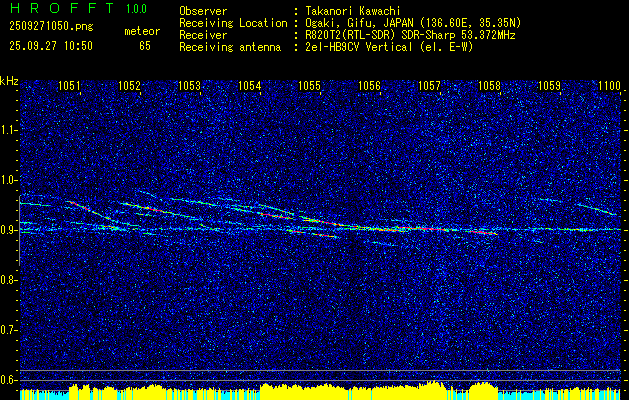Click the 1054 time marker
This screenshot has width=629, height=400.
(250, 85)
